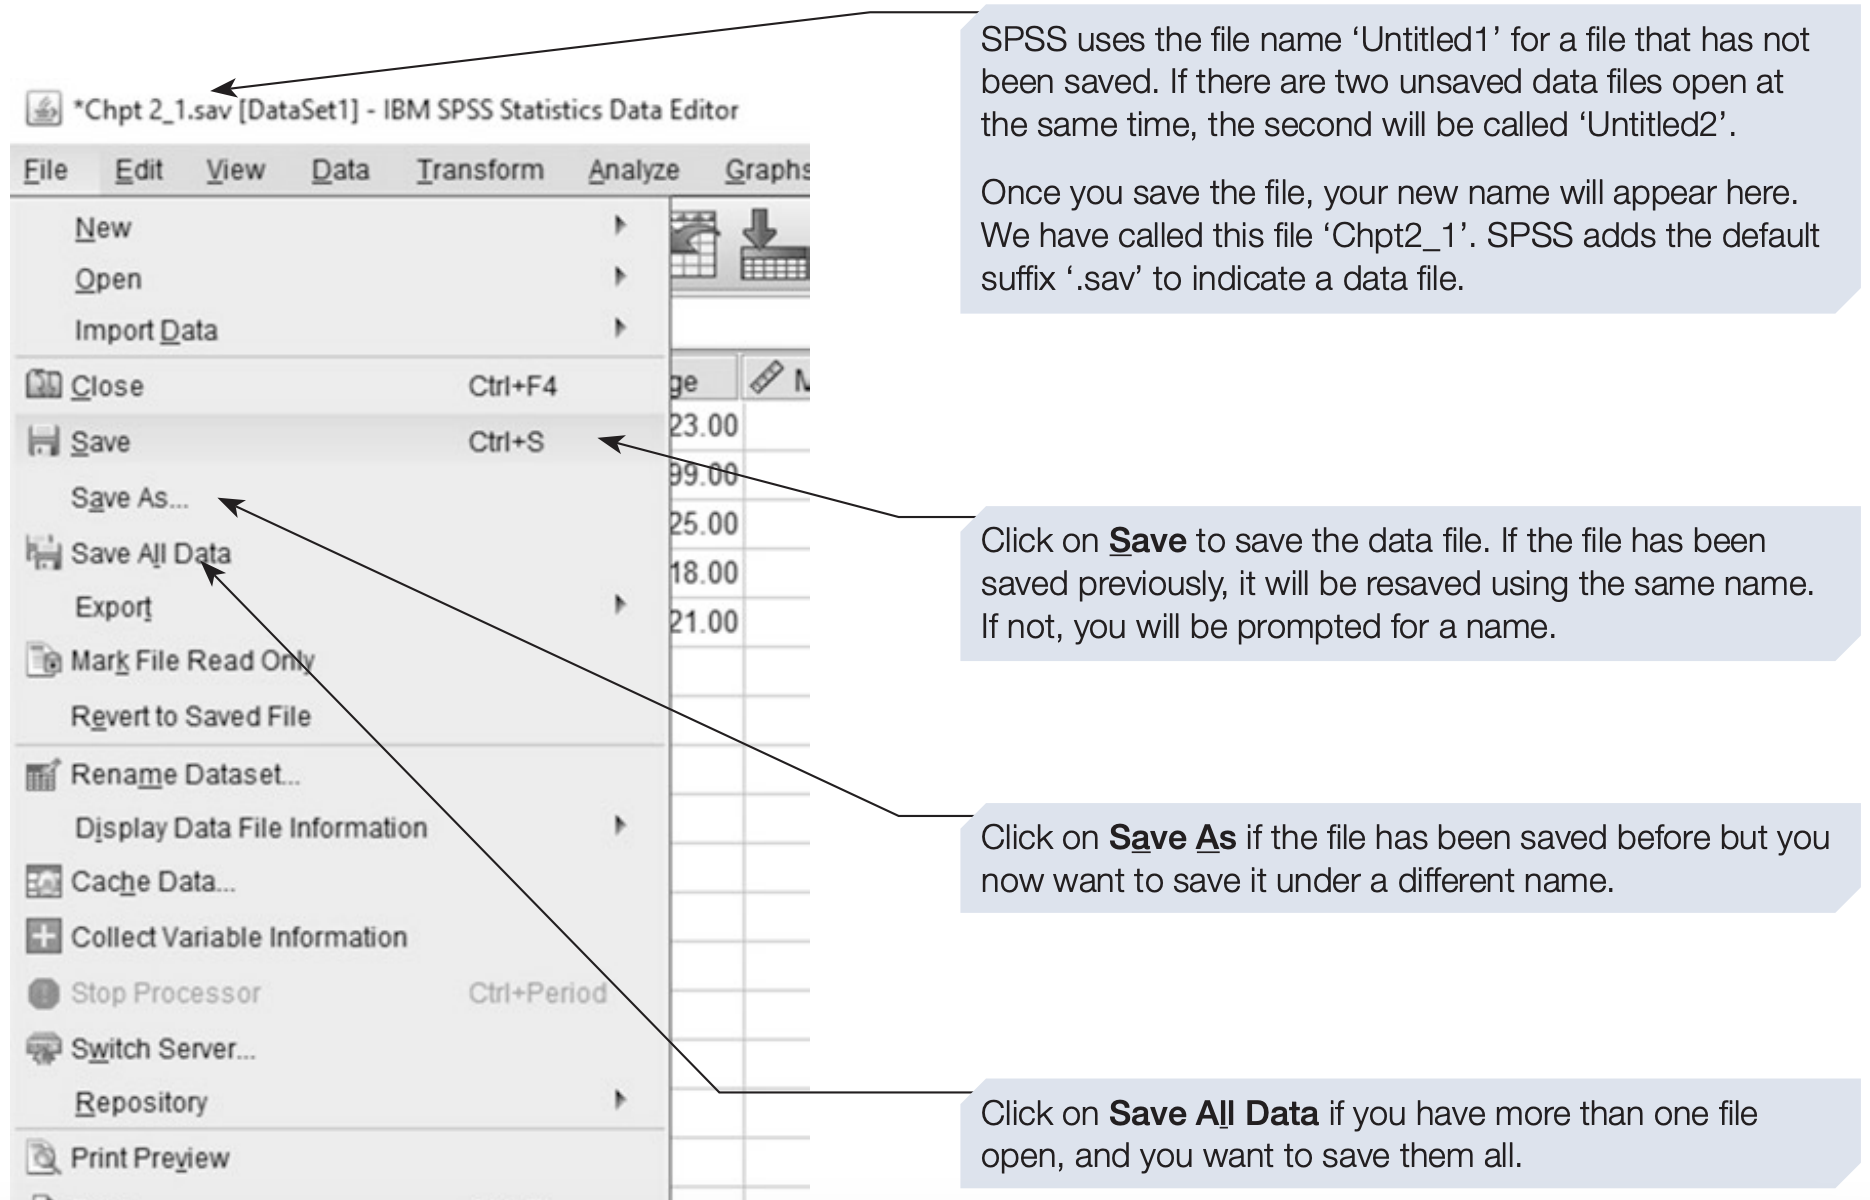
Task: Open the Analyze menu
Action: pyautogui.click(x=633, y=171)
